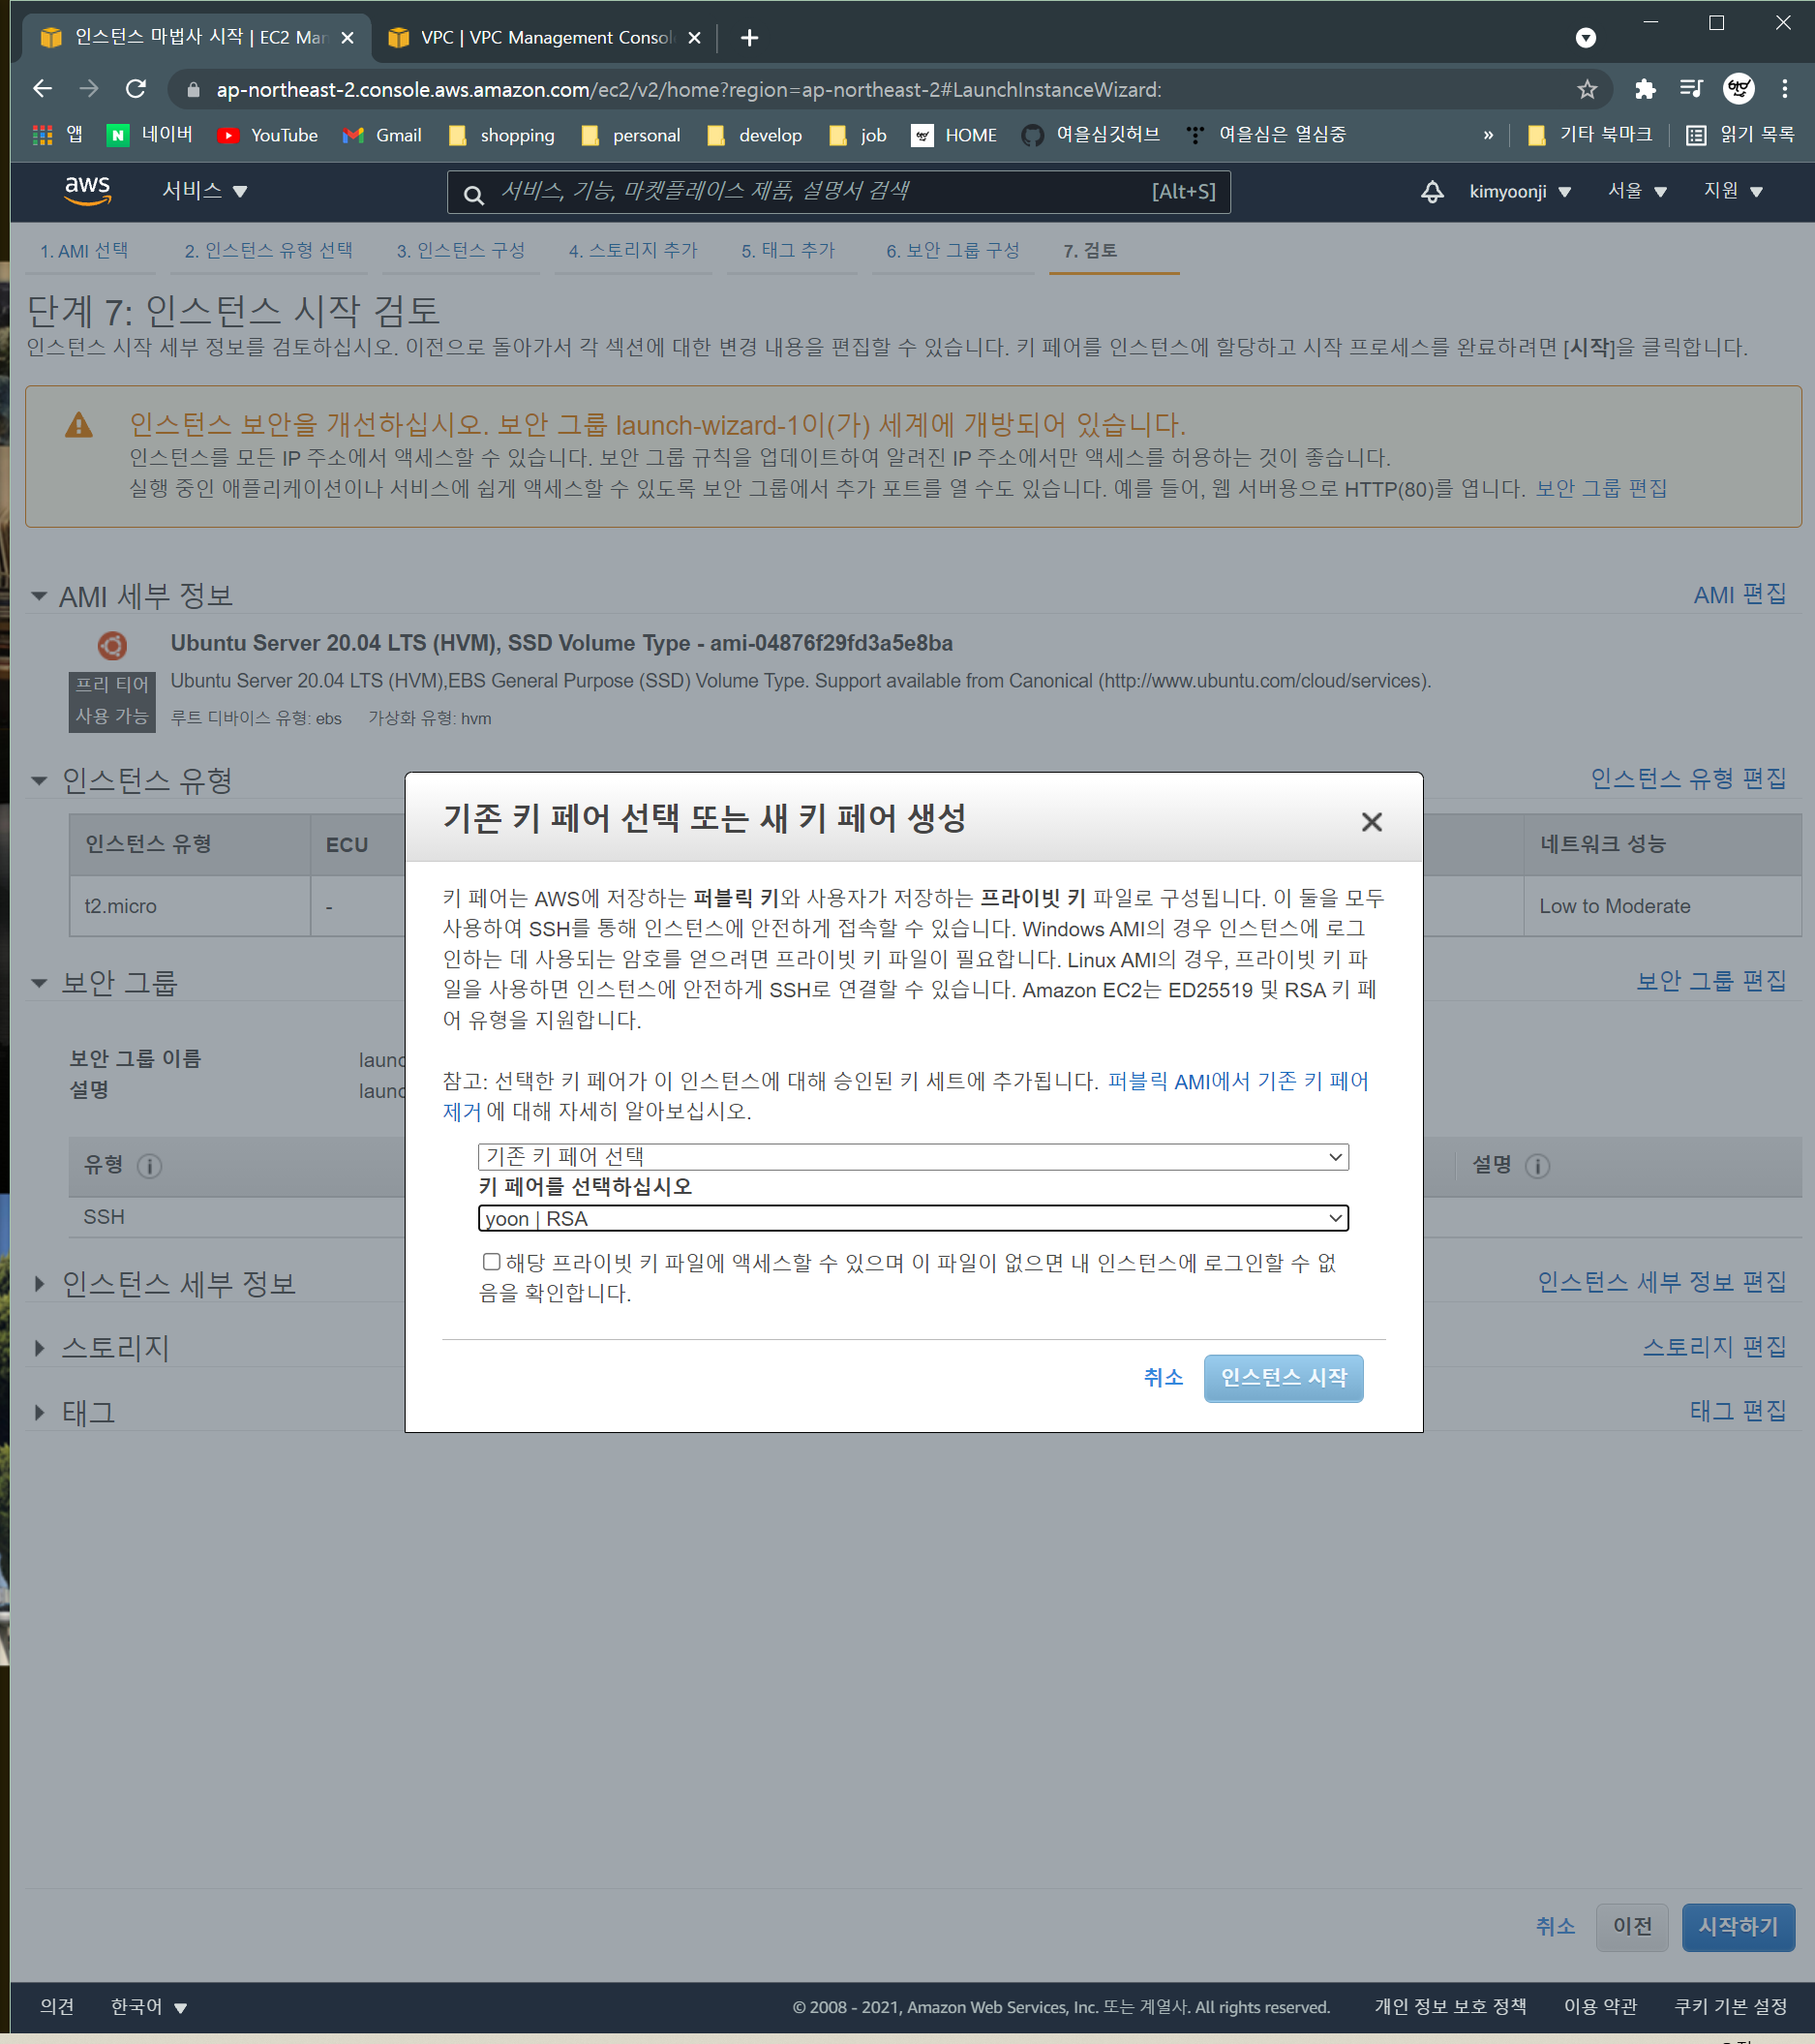Open the 기존 키 페어 선택 dropdown

(913, 1157)
